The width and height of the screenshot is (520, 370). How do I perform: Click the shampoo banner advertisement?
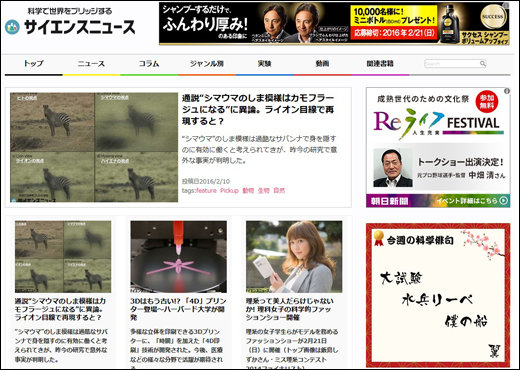[x=334, y=23]
